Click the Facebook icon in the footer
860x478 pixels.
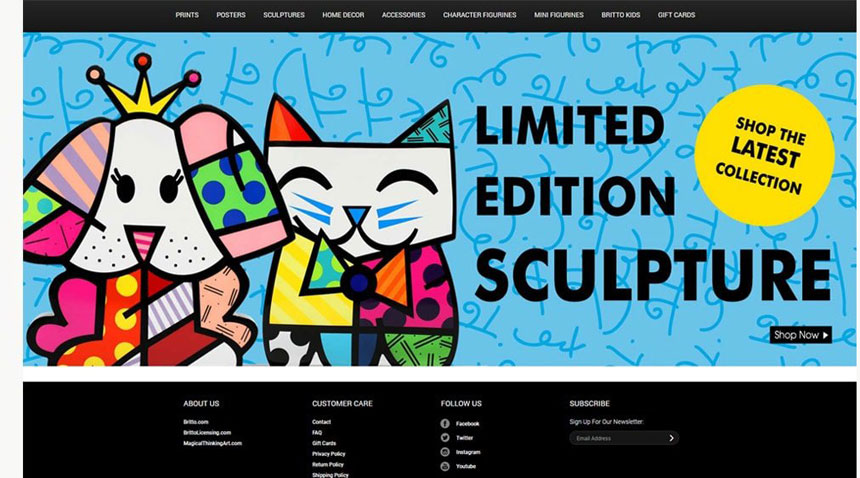(445, 423)
